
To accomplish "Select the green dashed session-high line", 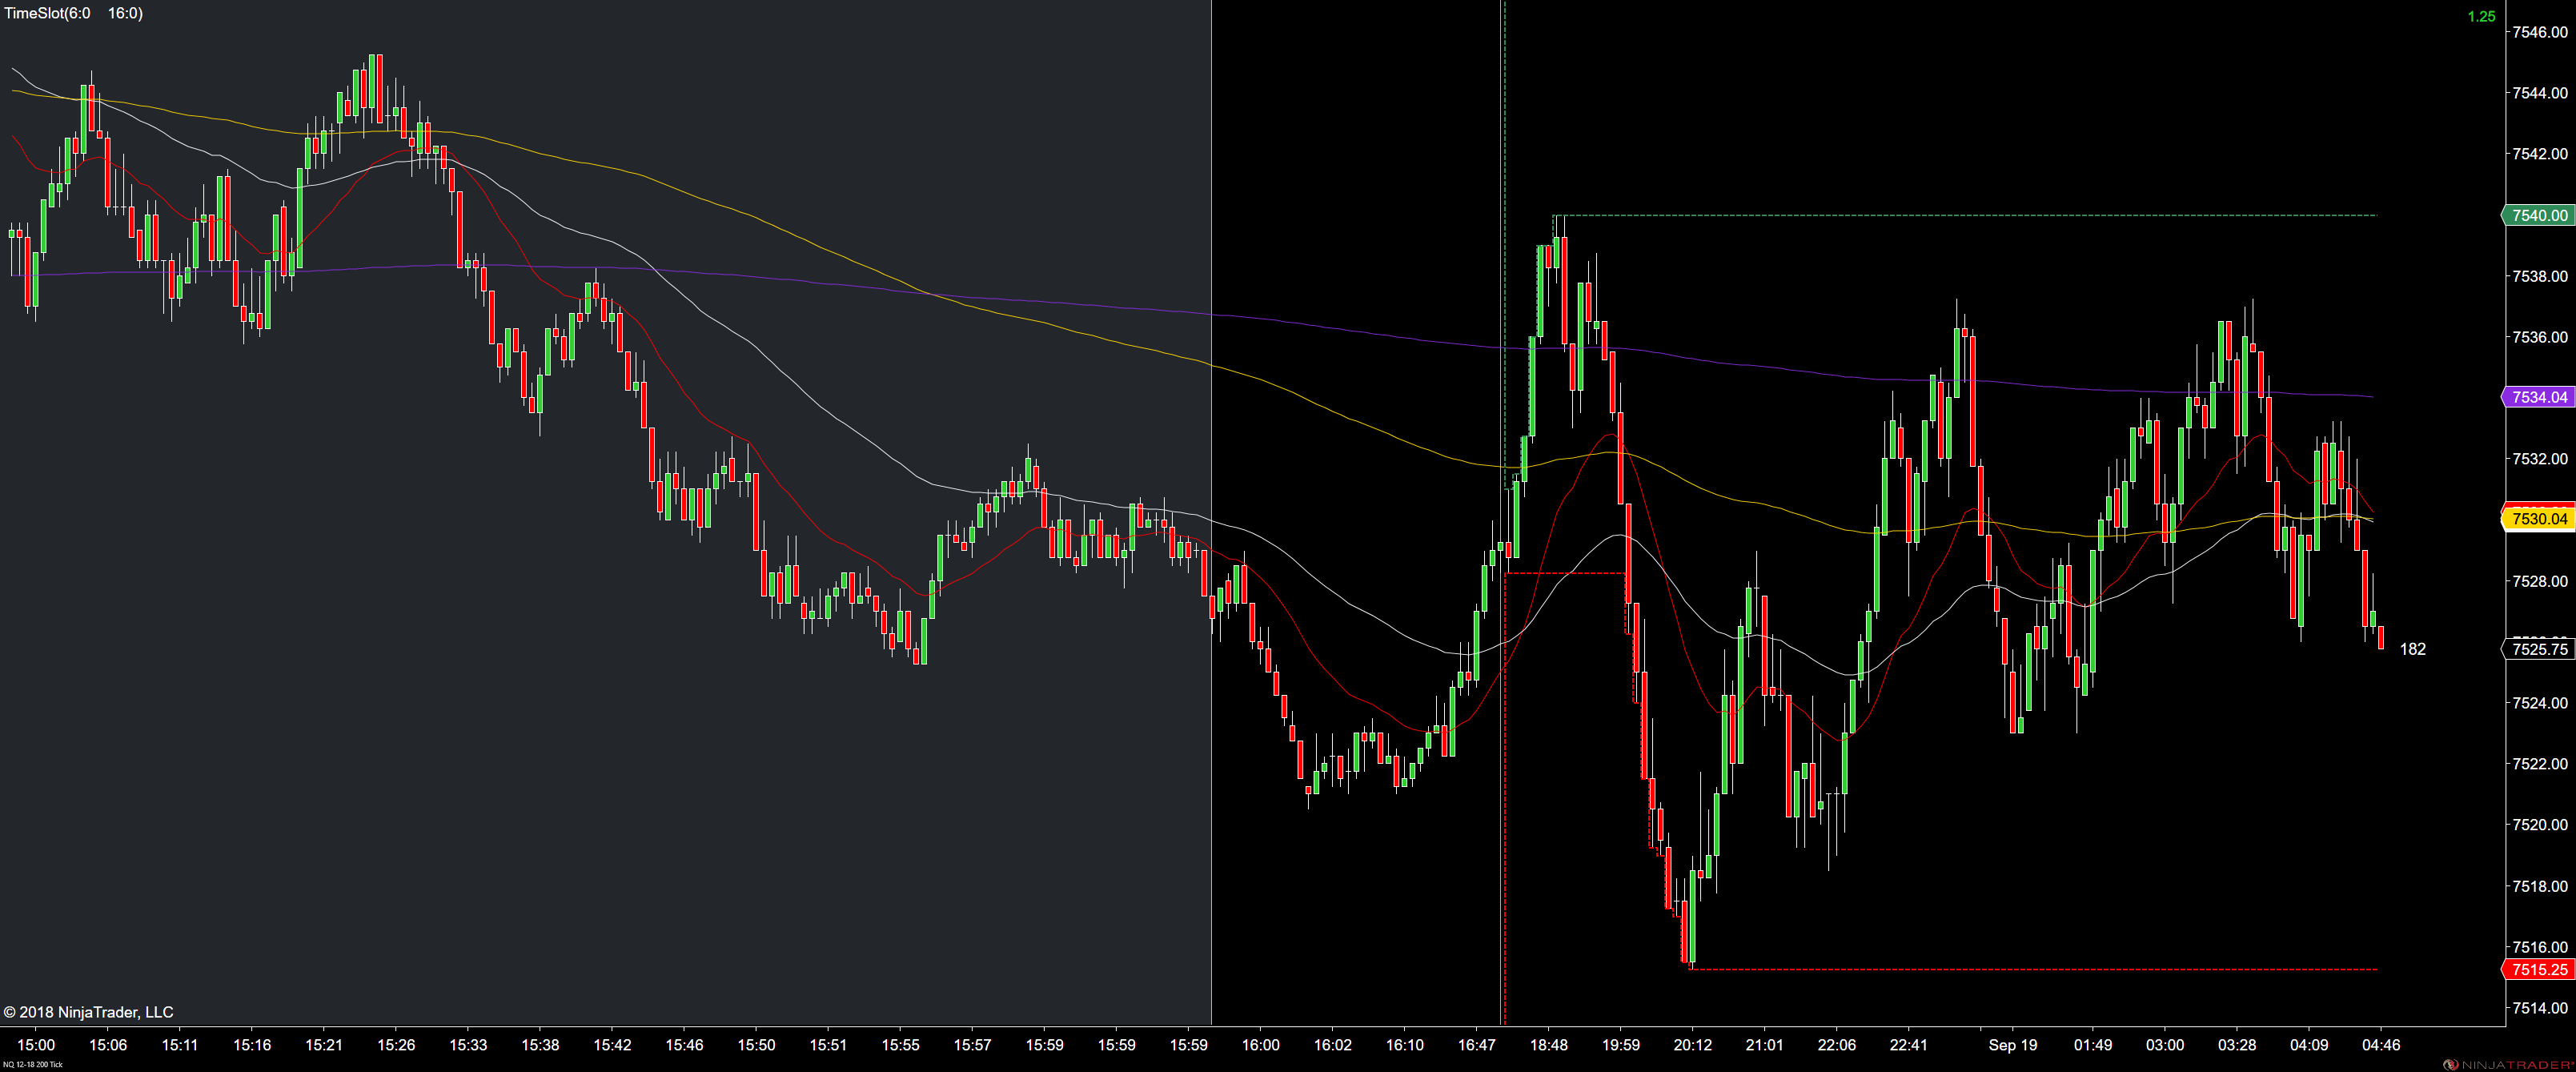I will point(1965,215).
